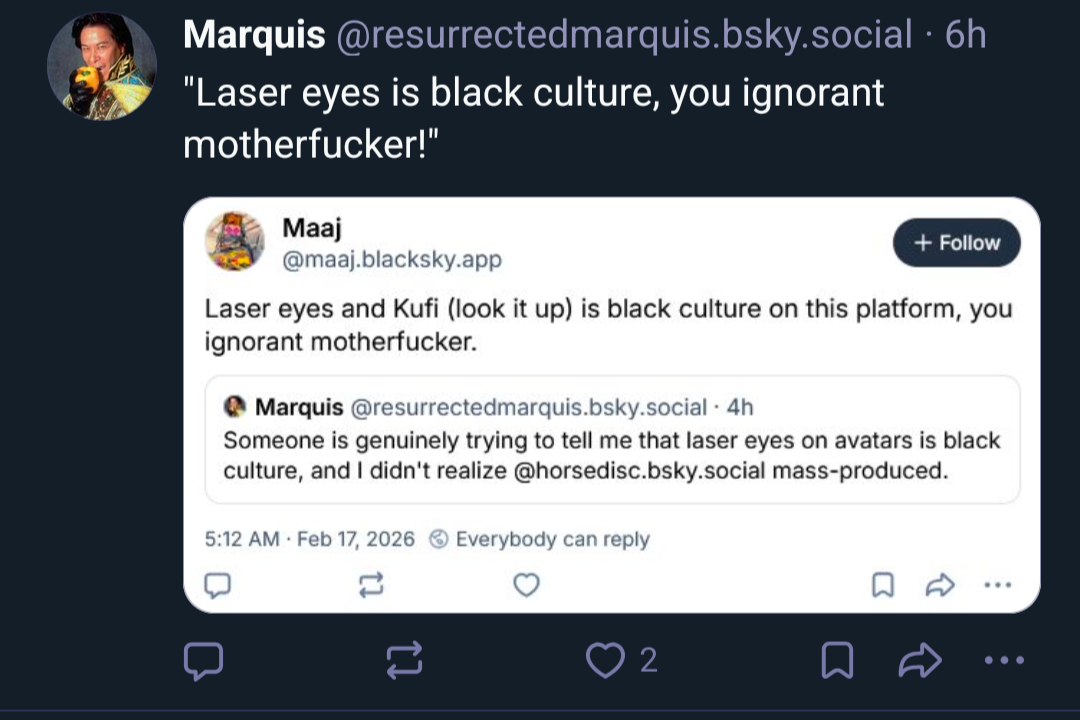Like the post with 2 likes
Viewport: 1080px width, 720px height.
pos(605,660)
